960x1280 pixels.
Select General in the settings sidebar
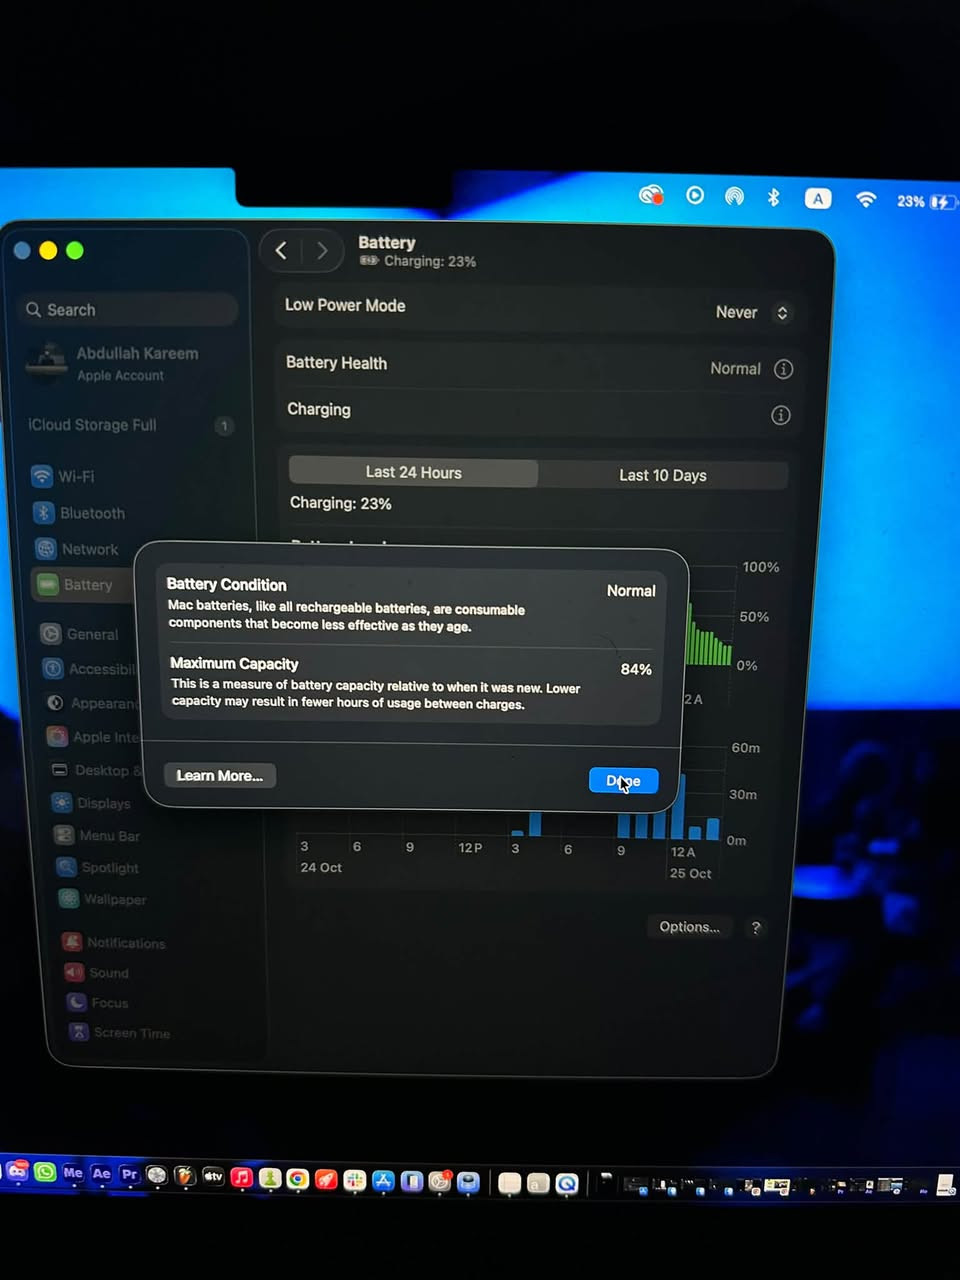coord(79,634)
